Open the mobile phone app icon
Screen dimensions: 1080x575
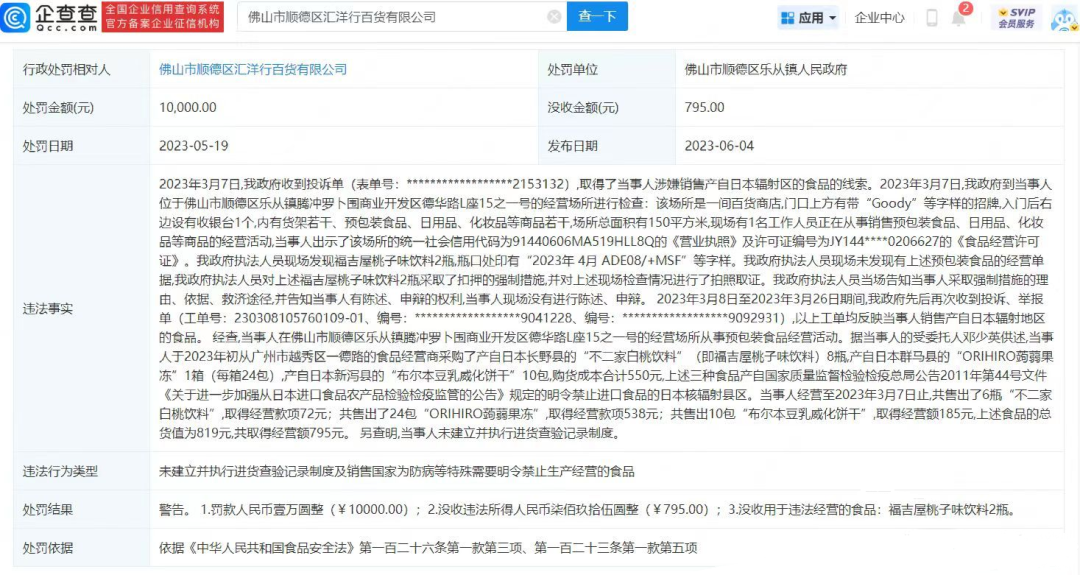coord(931,18)
